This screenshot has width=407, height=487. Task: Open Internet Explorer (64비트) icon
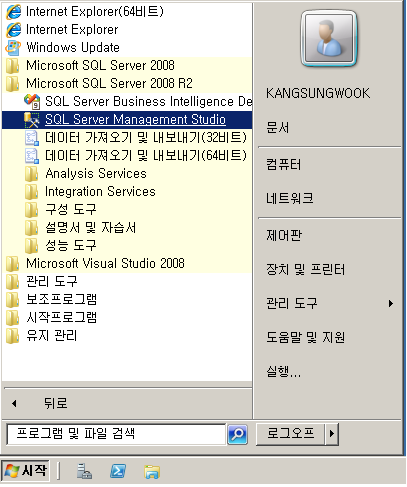pos(13,12)
